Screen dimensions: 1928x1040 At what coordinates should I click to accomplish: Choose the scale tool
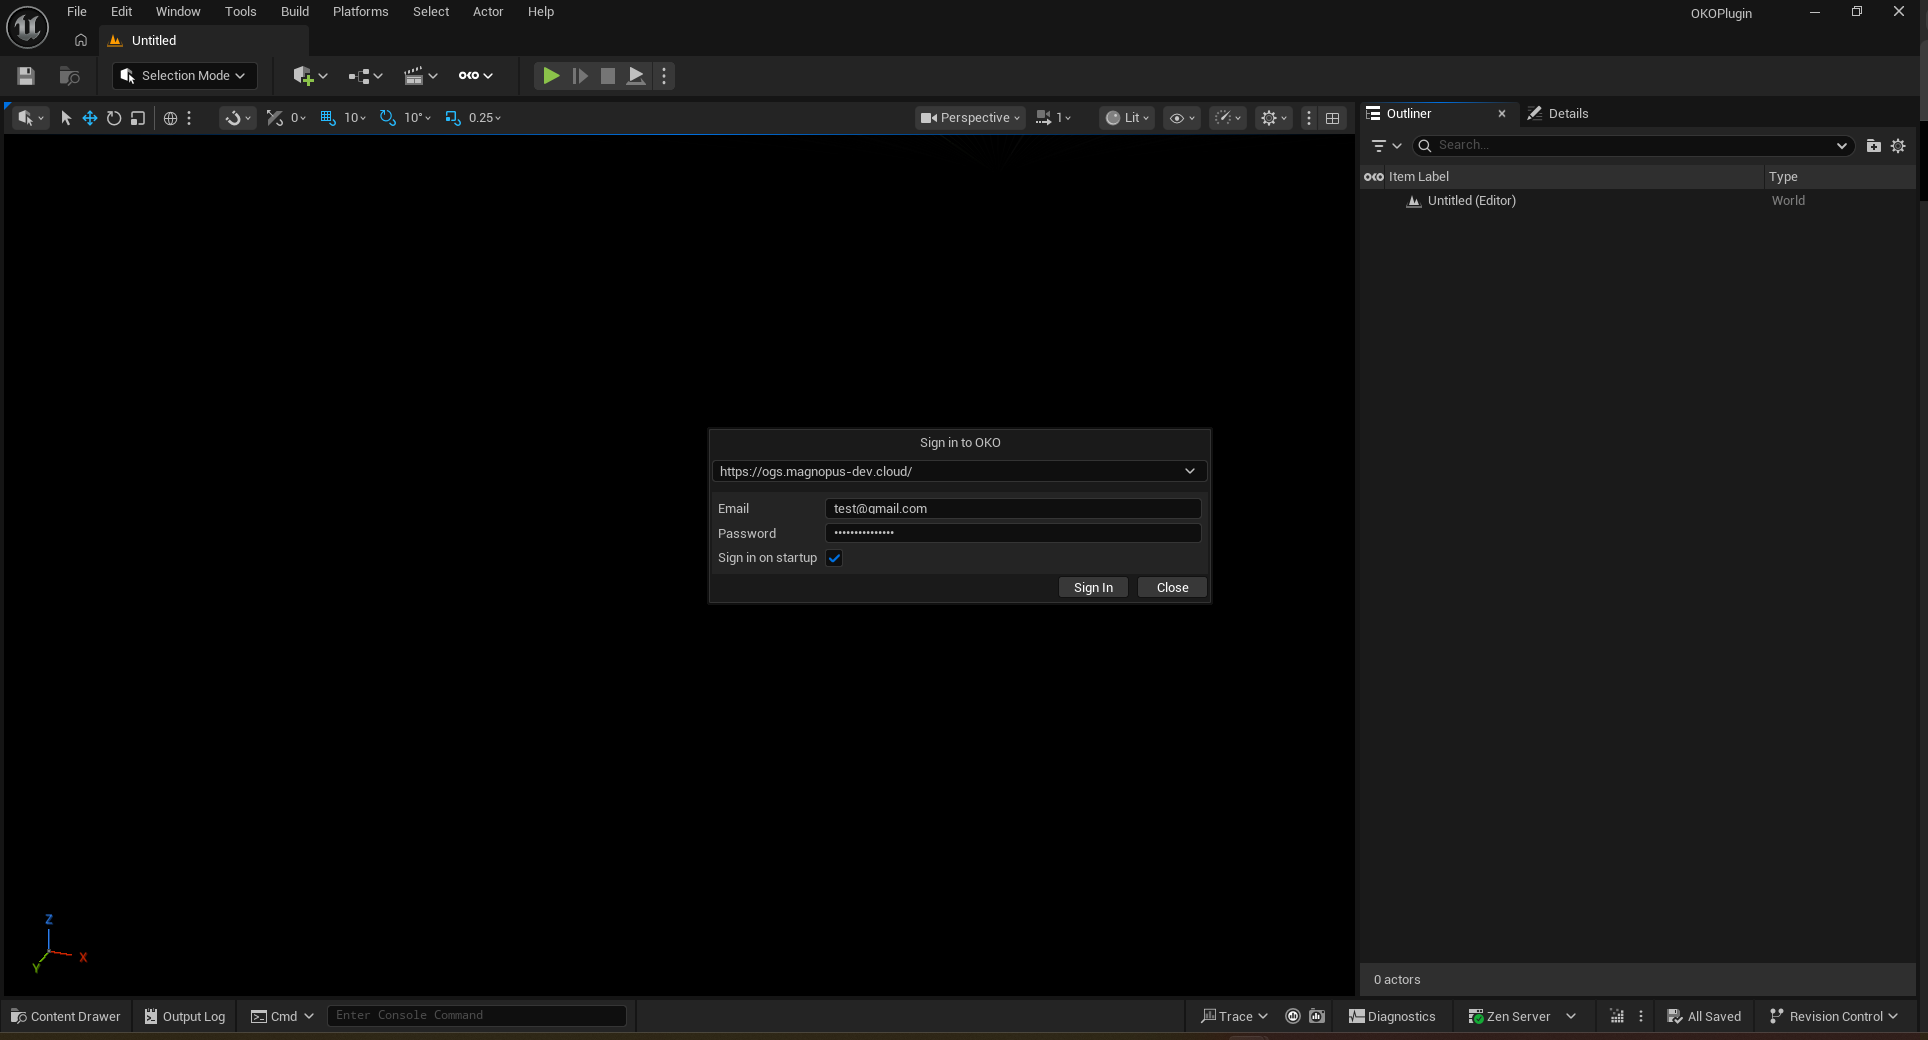click(138, 118)
